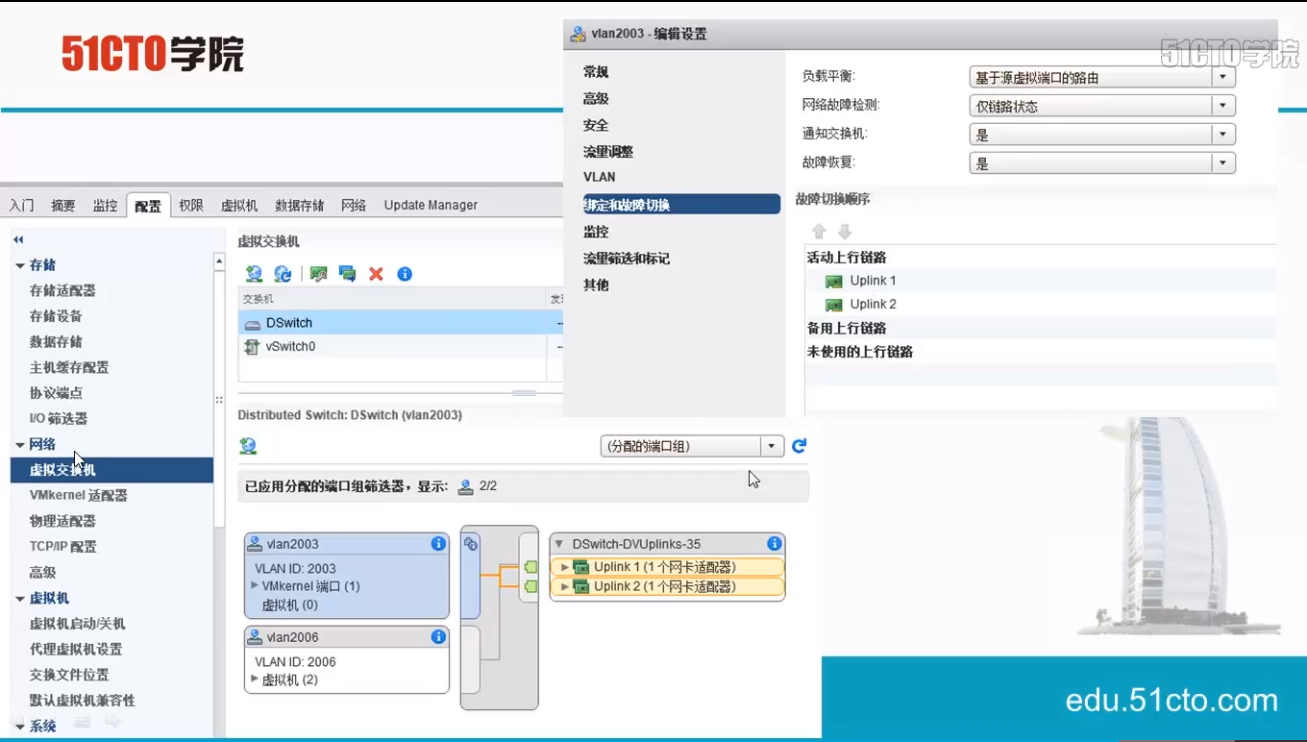Click the DSwitch distributed switch icon

(253, 324)
